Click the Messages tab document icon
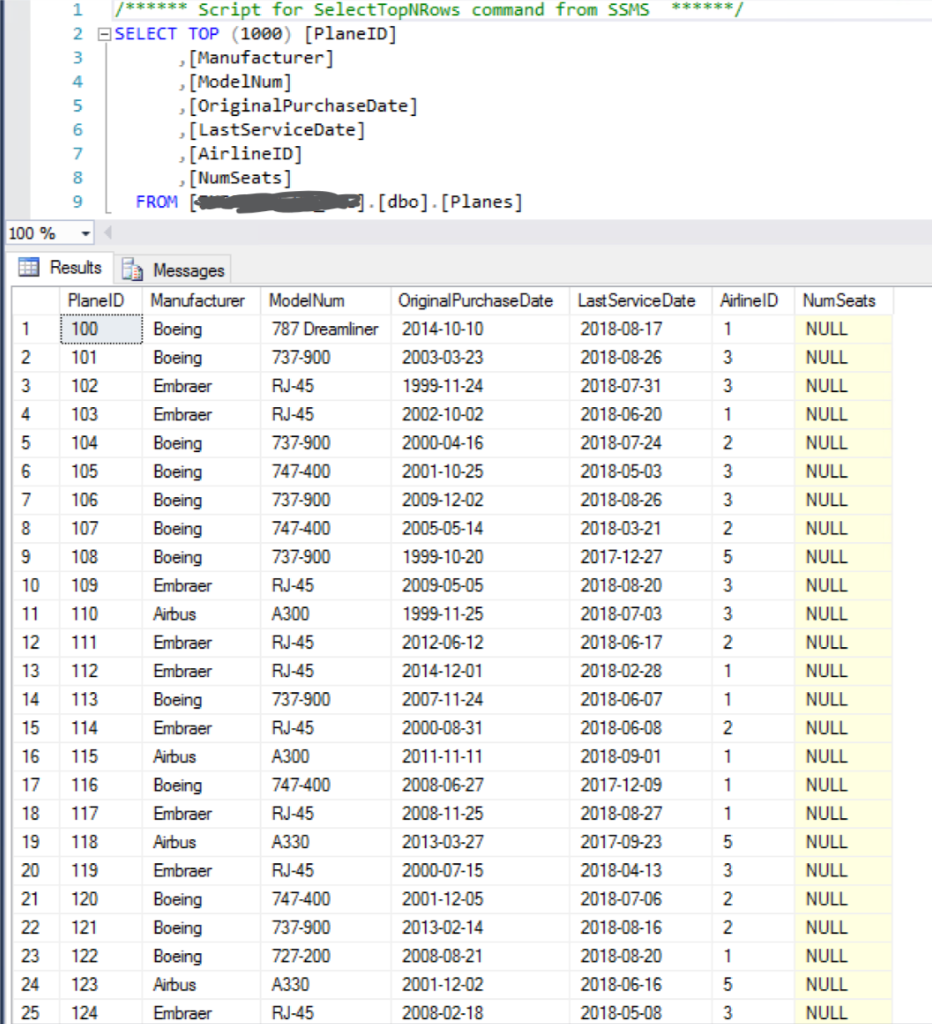 [131, 268]
